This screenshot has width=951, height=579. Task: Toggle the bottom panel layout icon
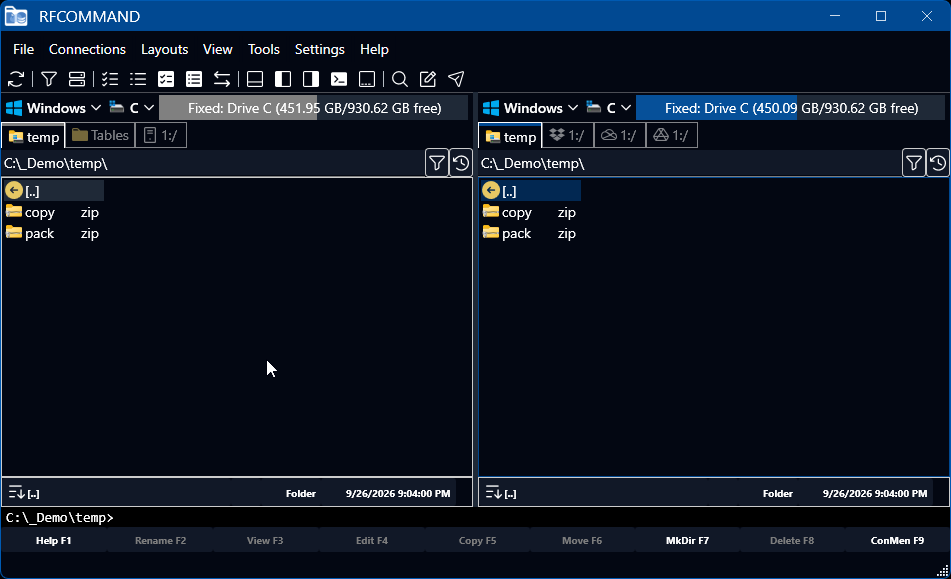pyautogui.click(x=255, y=79)
